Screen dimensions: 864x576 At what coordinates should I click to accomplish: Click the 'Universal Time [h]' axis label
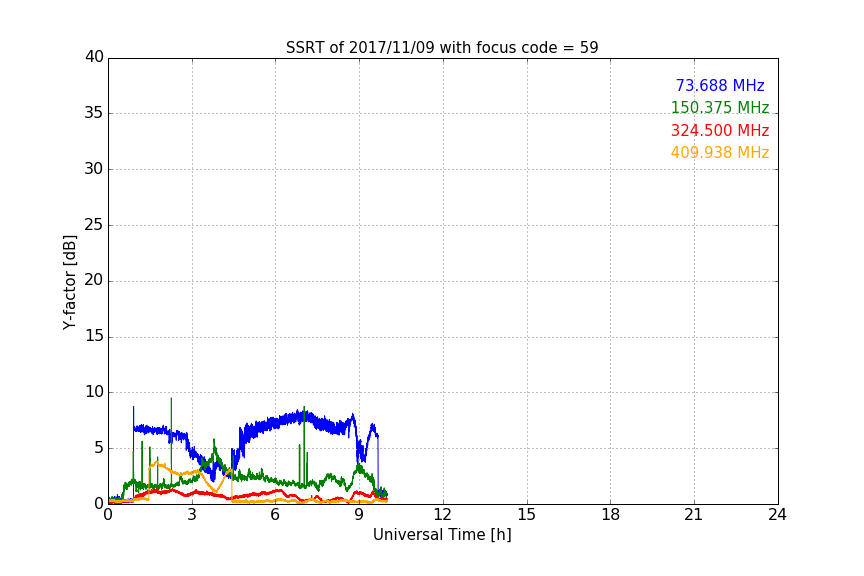point(442,535)
